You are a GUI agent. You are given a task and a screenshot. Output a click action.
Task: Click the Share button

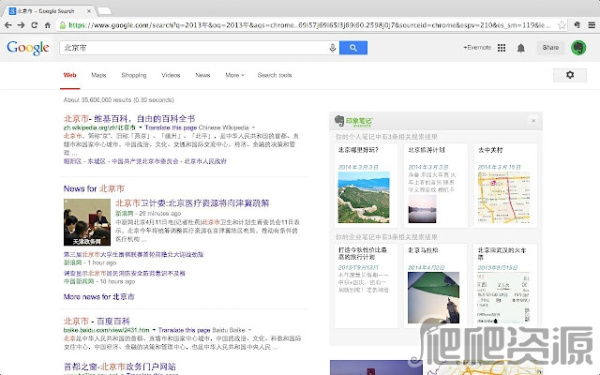click(x=551, y=47)
